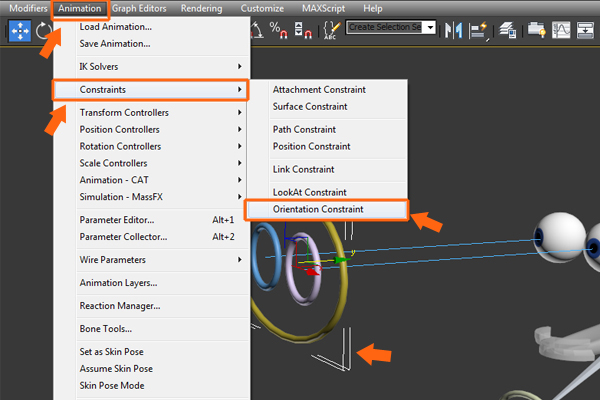Click the Align tool icon

[x=479, y=31]
